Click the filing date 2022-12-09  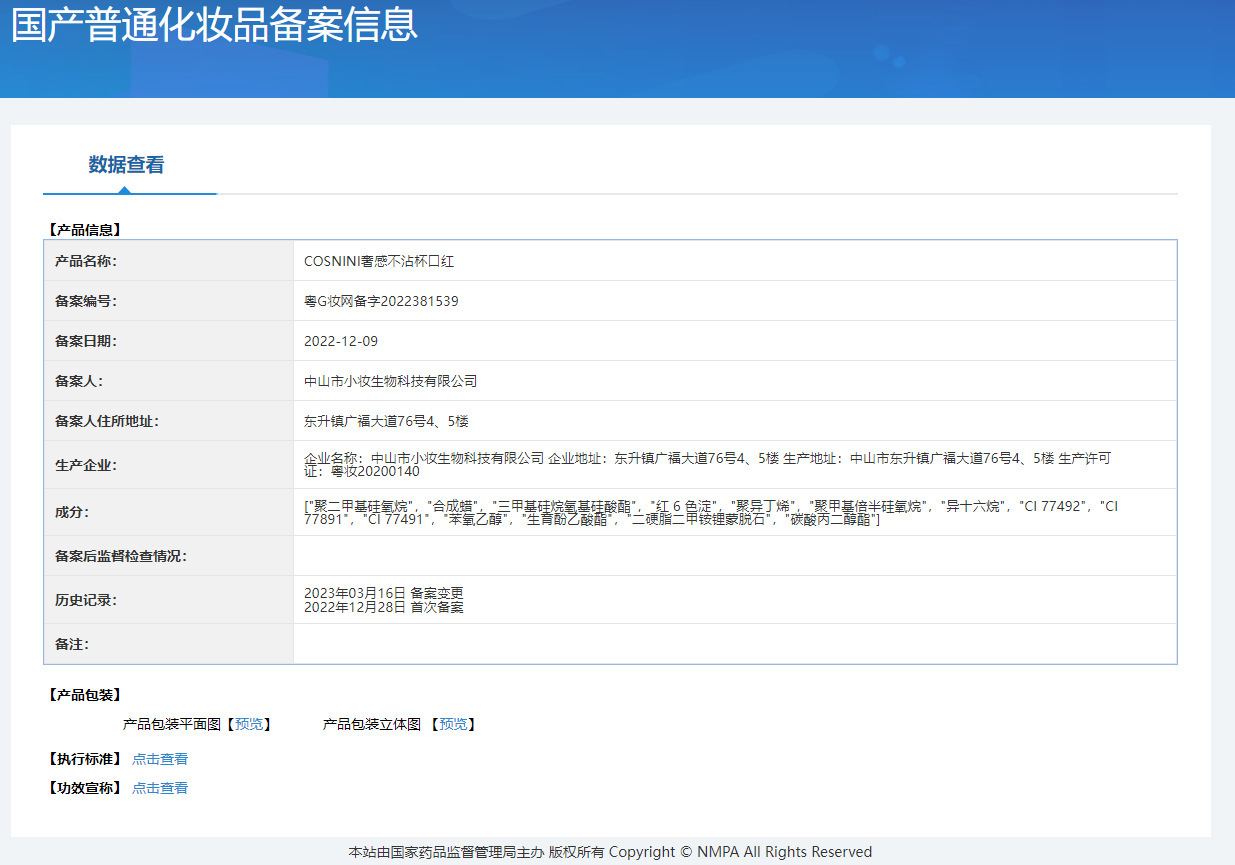point(341,341)
